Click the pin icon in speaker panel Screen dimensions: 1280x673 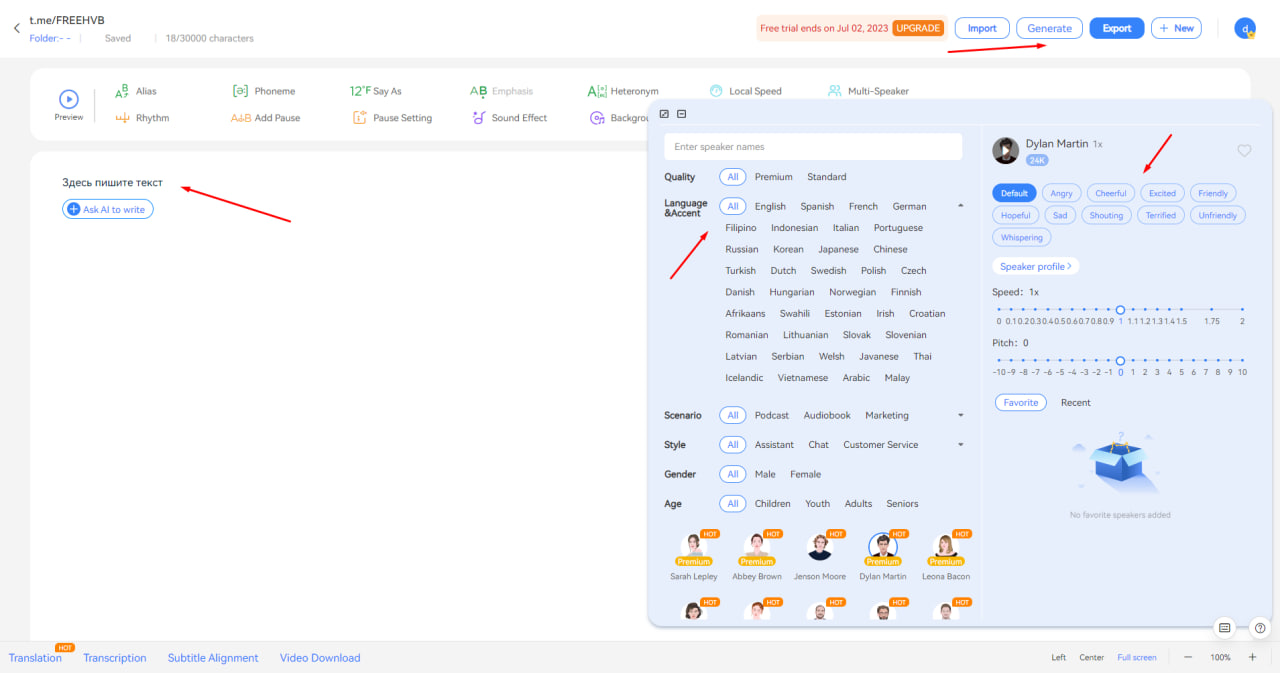[665, 114]
